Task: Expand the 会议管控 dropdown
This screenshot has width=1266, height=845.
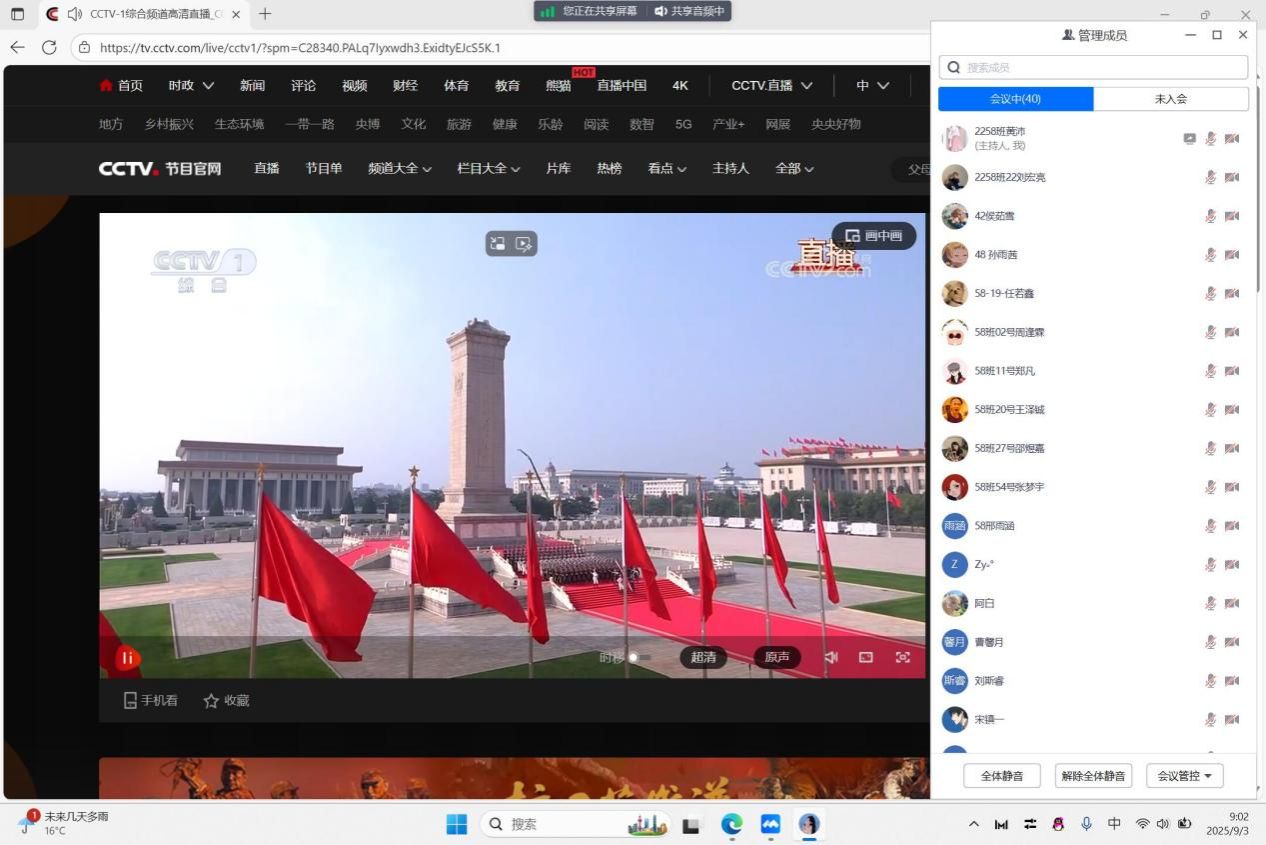Action: click(x=1184, y=776)
